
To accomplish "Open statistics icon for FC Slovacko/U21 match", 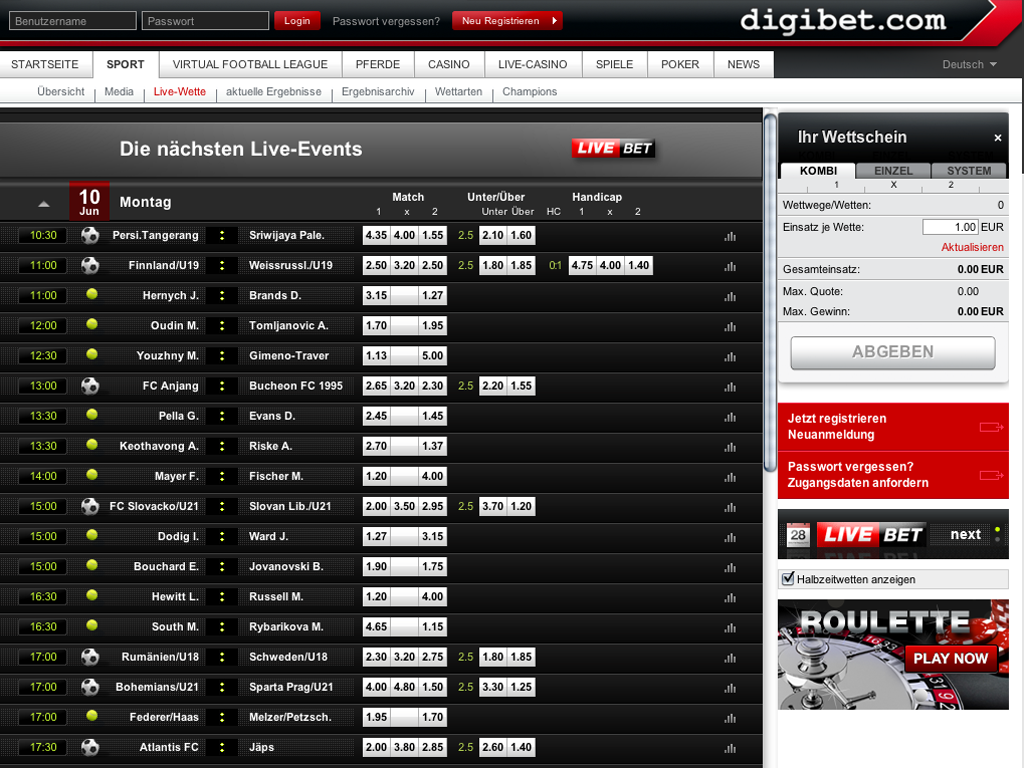I will pos(730,507).
